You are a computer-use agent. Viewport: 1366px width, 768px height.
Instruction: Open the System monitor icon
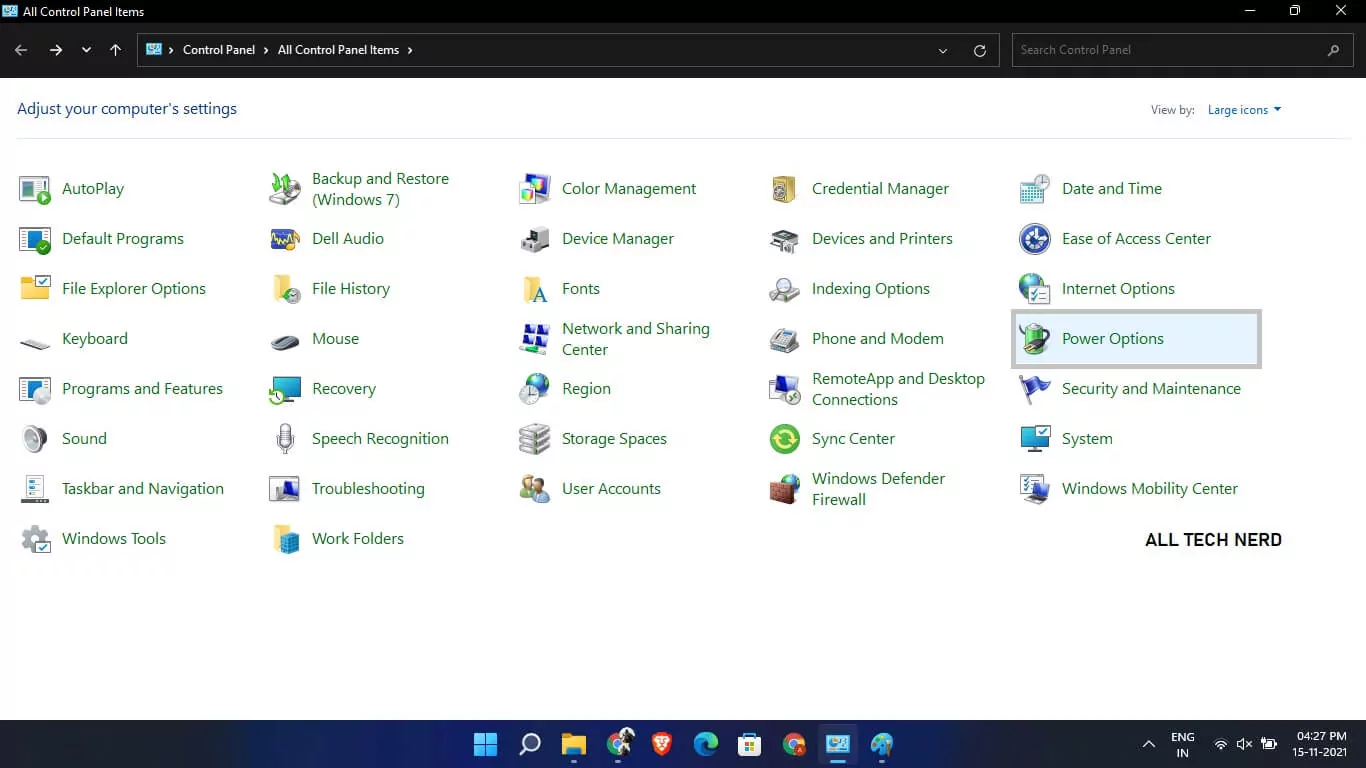point(1035,439)
